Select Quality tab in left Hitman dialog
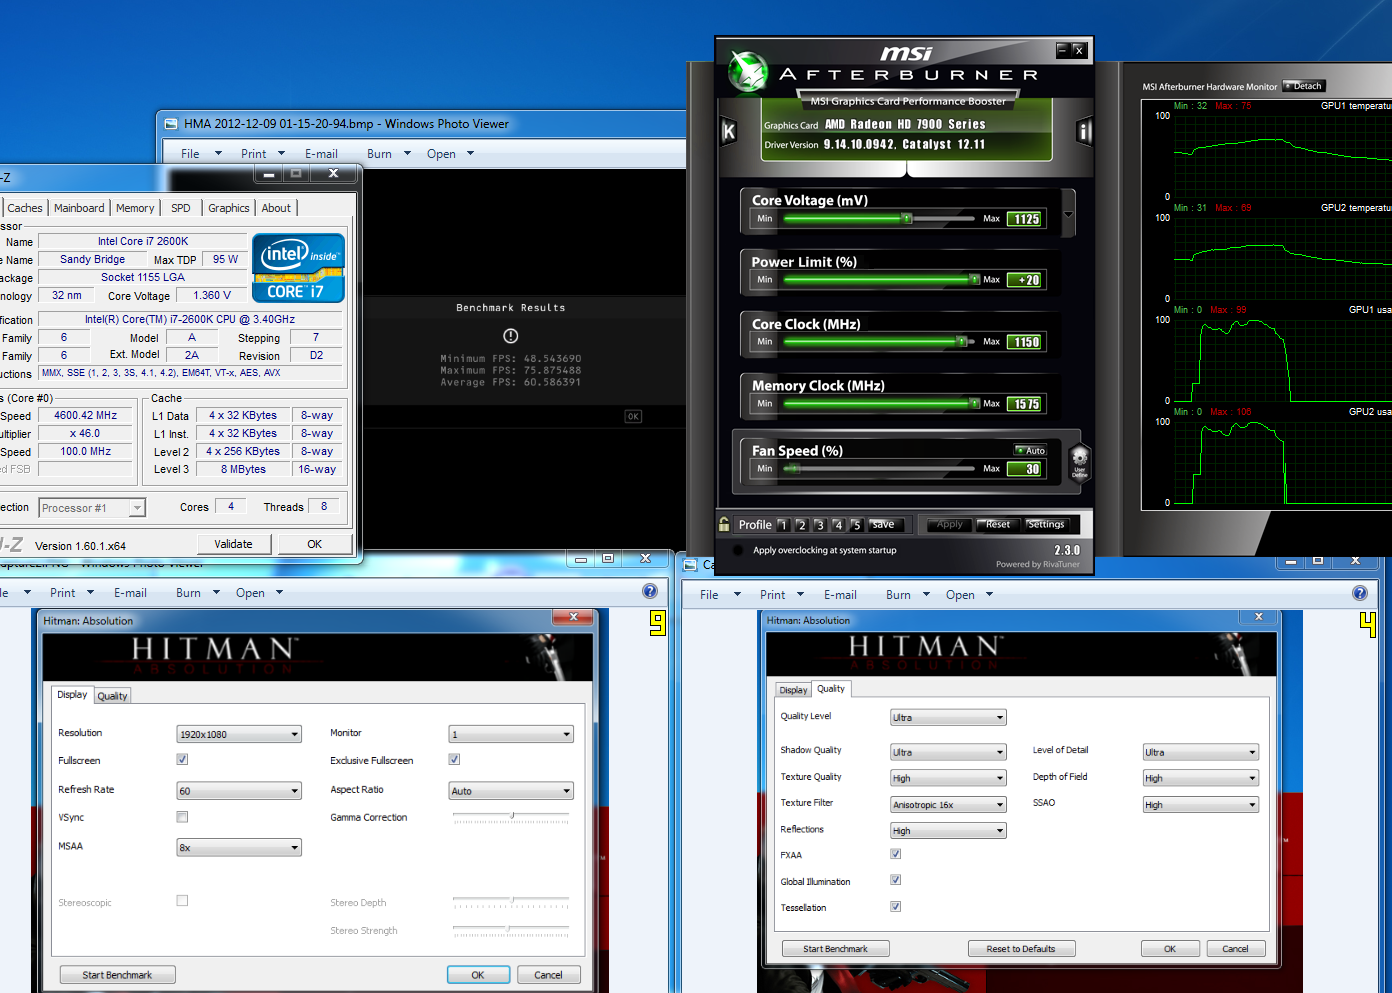The width and height of the screenshot is (1392, 993). 112,696
